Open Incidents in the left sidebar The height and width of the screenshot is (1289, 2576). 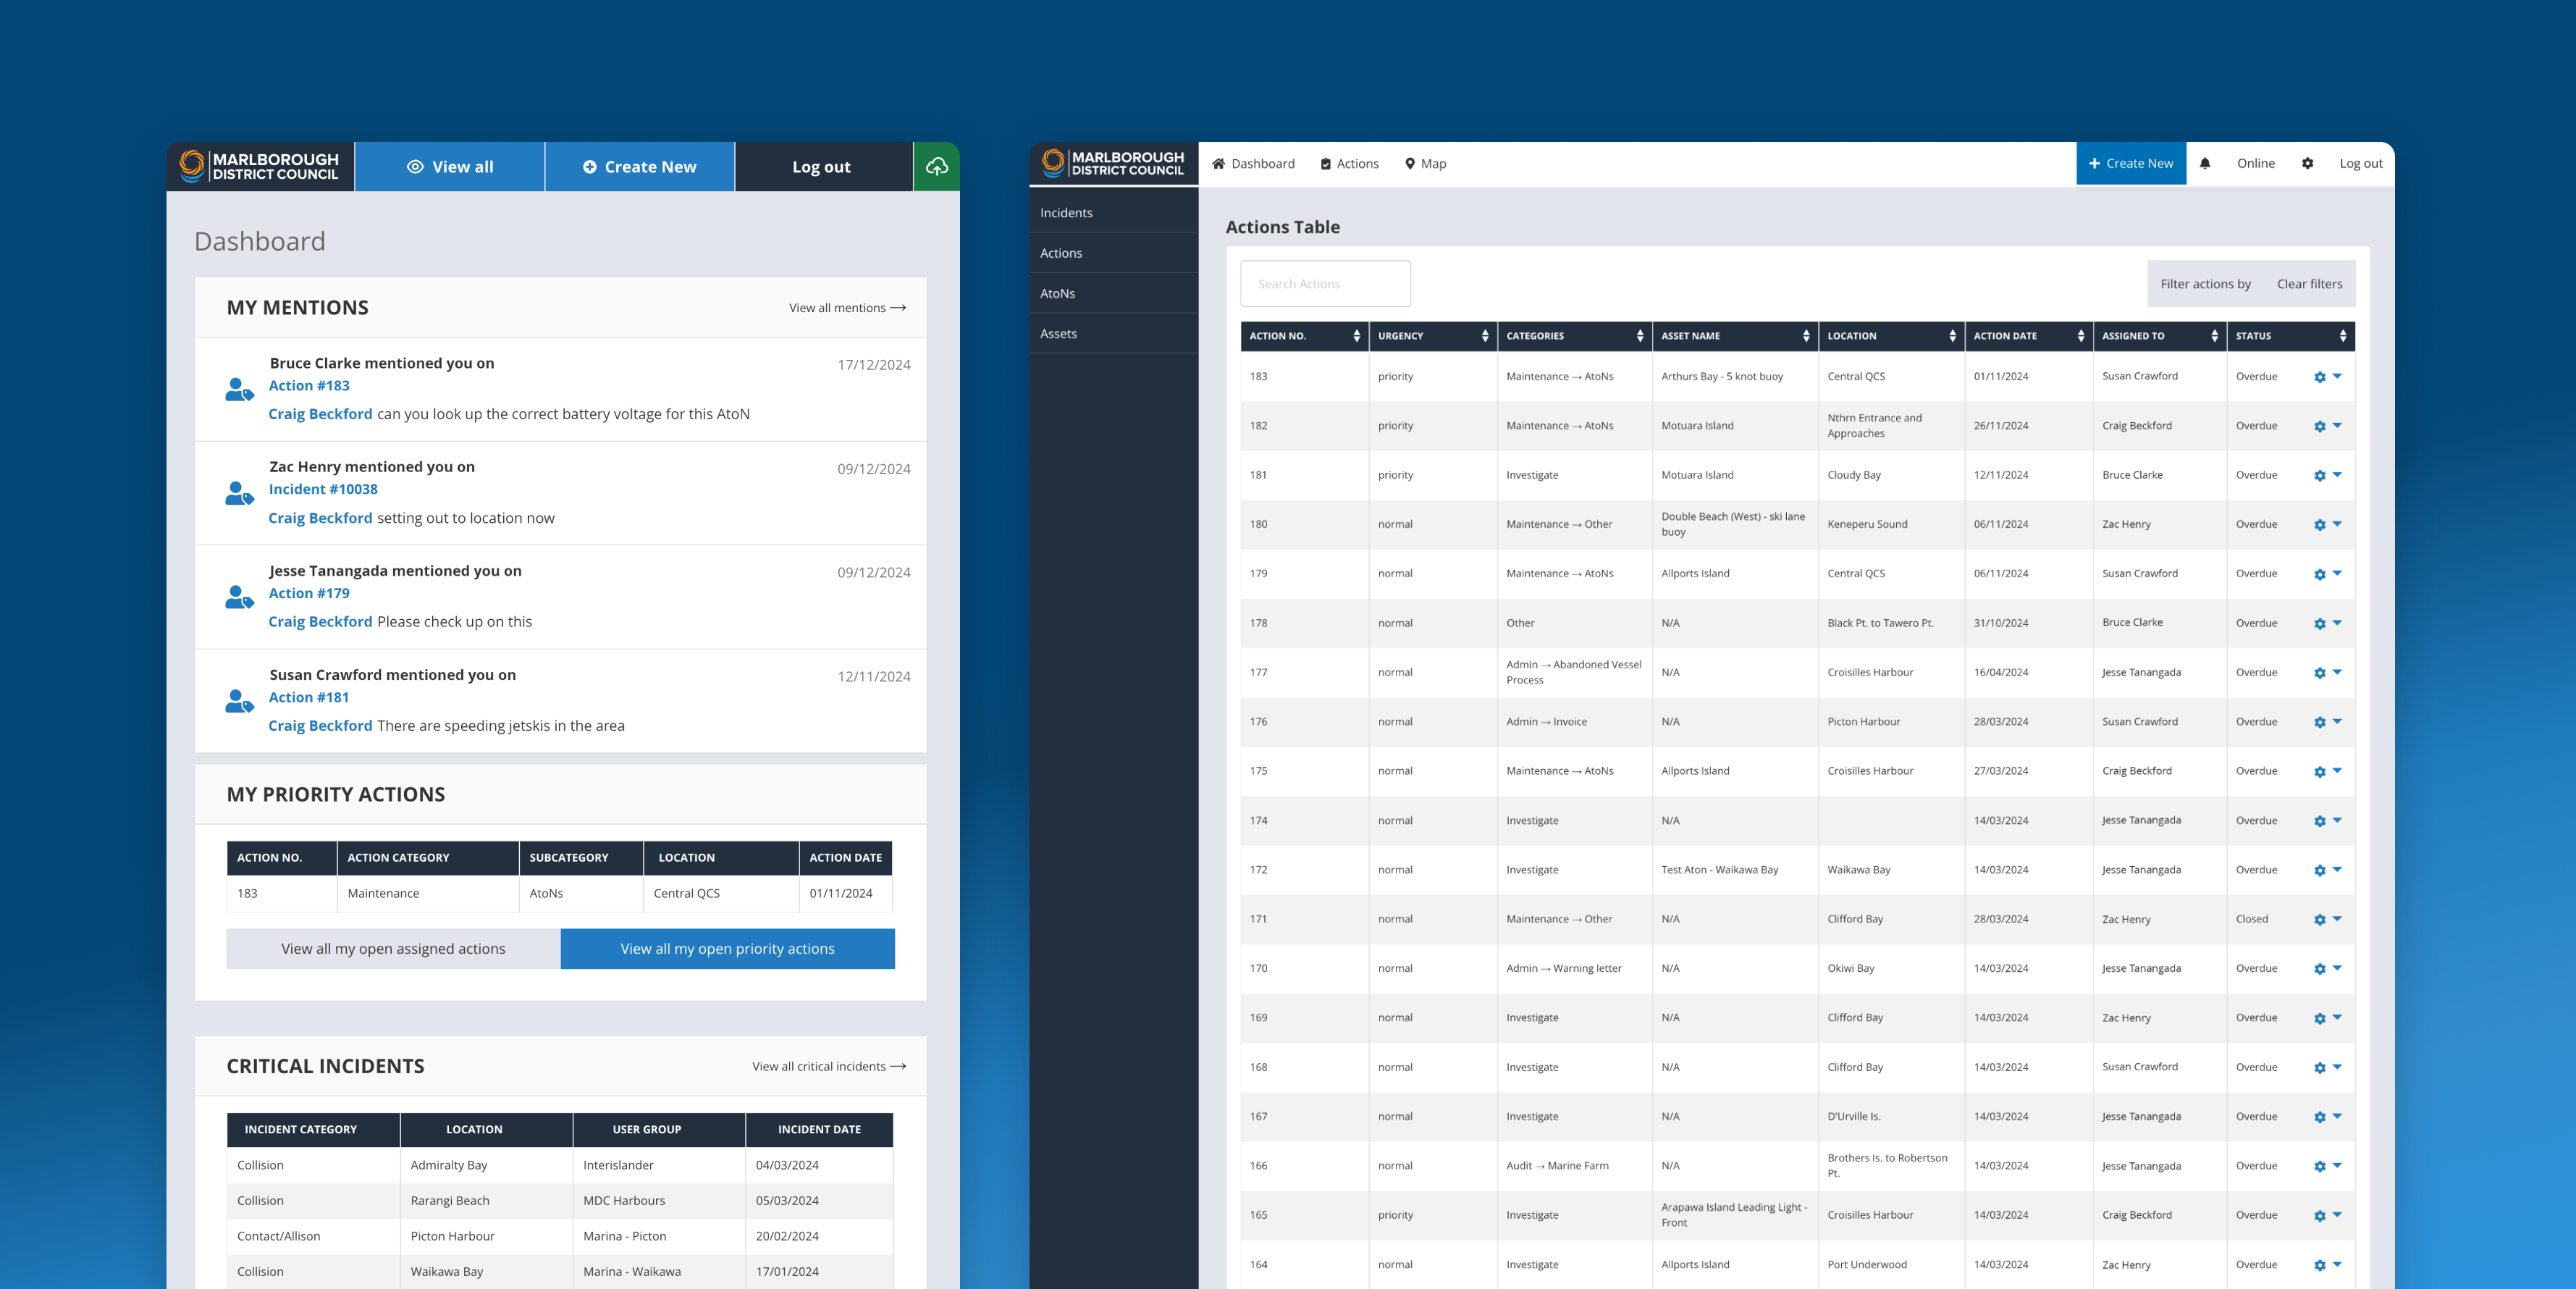coord(1113,213)
